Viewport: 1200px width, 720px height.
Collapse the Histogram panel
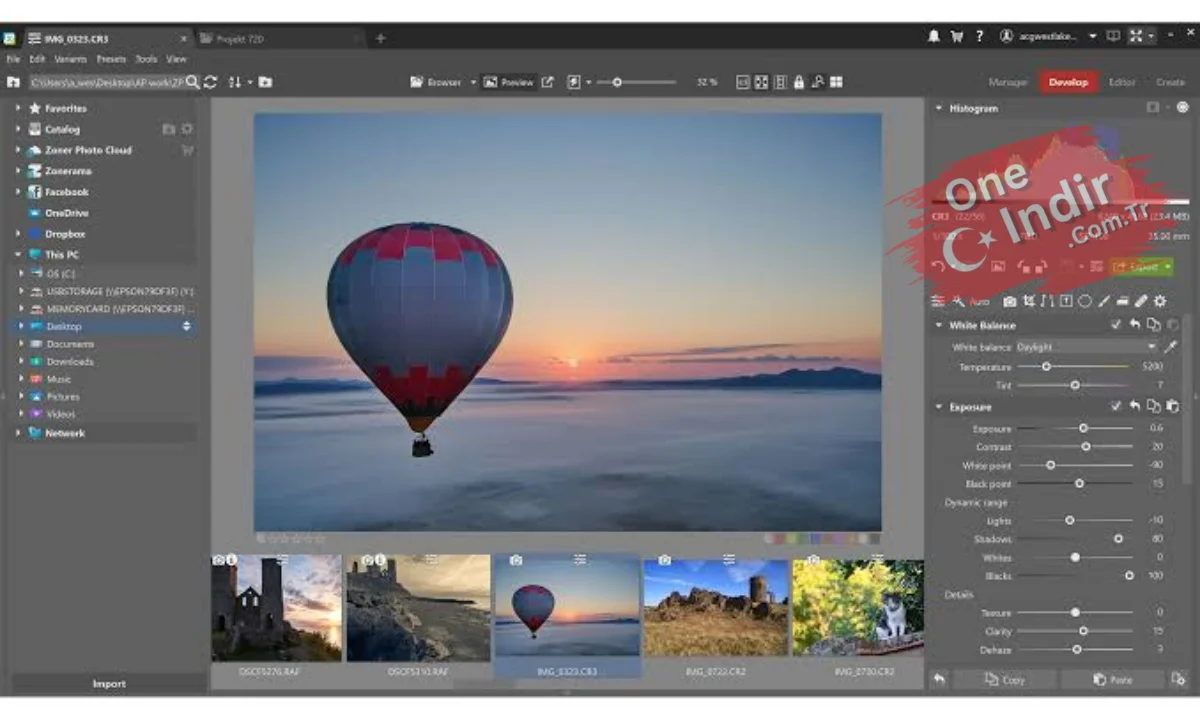939,108
